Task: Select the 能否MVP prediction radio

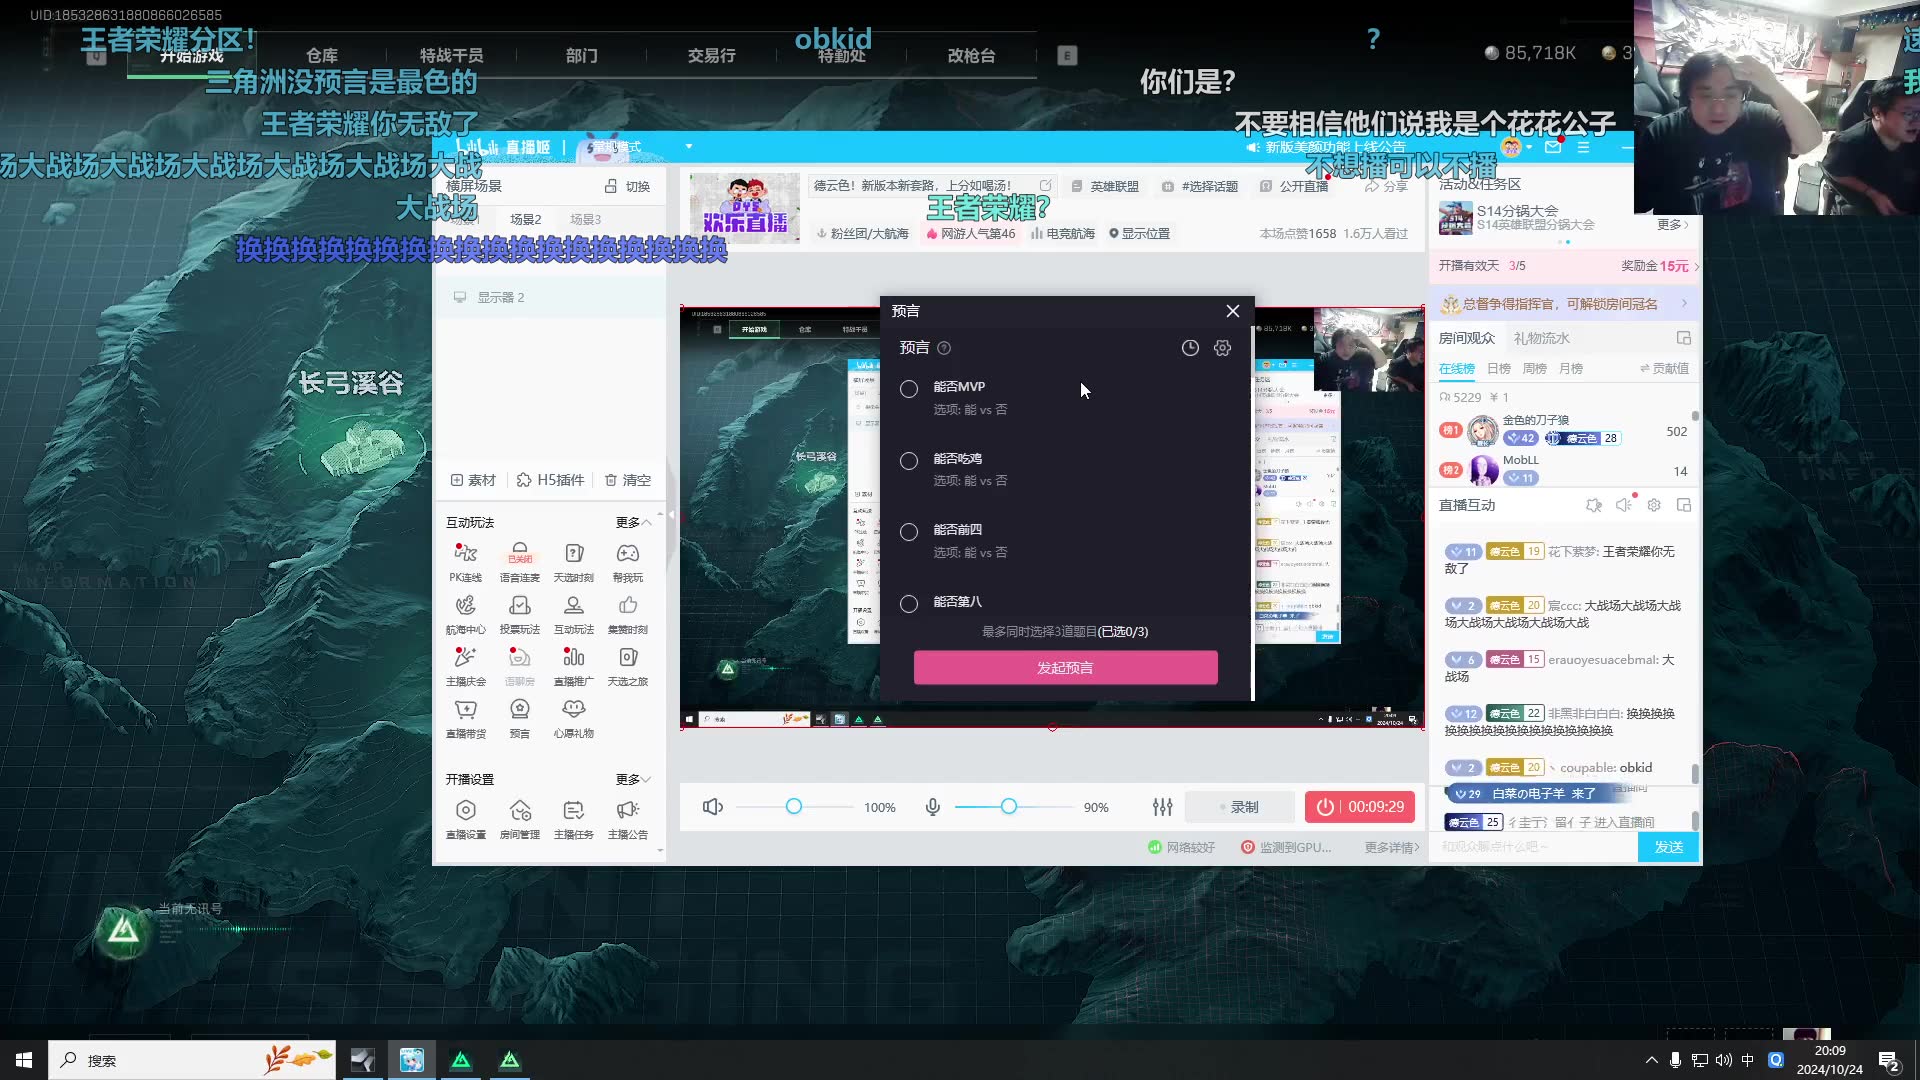Action: (x=909, y=389)
